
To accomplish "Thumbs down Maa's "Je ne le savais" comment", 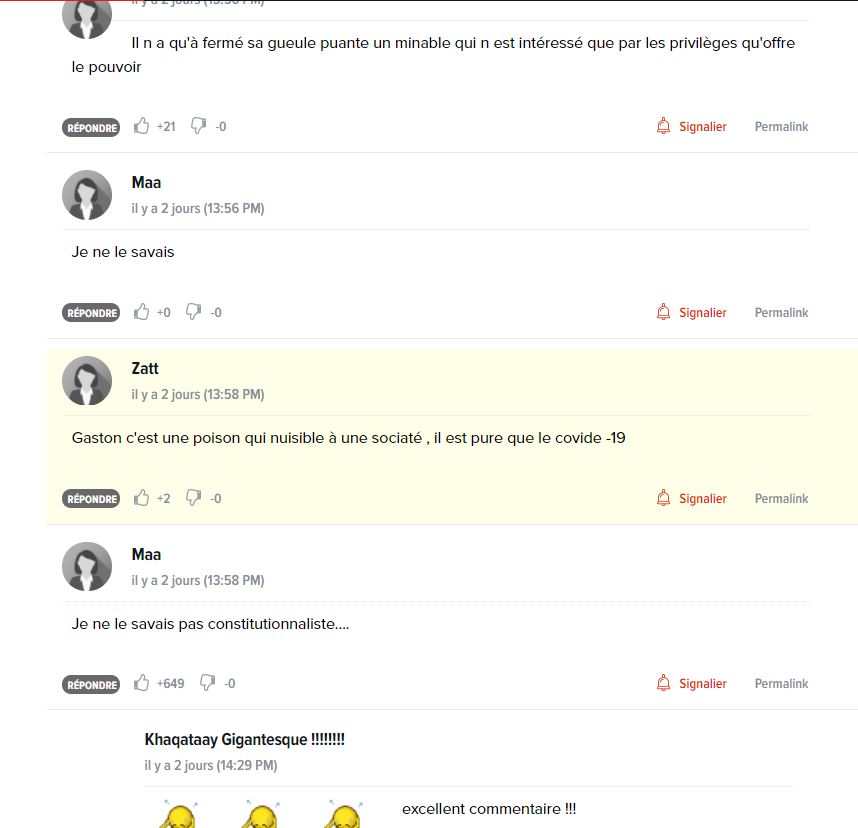I will [193, 312].
